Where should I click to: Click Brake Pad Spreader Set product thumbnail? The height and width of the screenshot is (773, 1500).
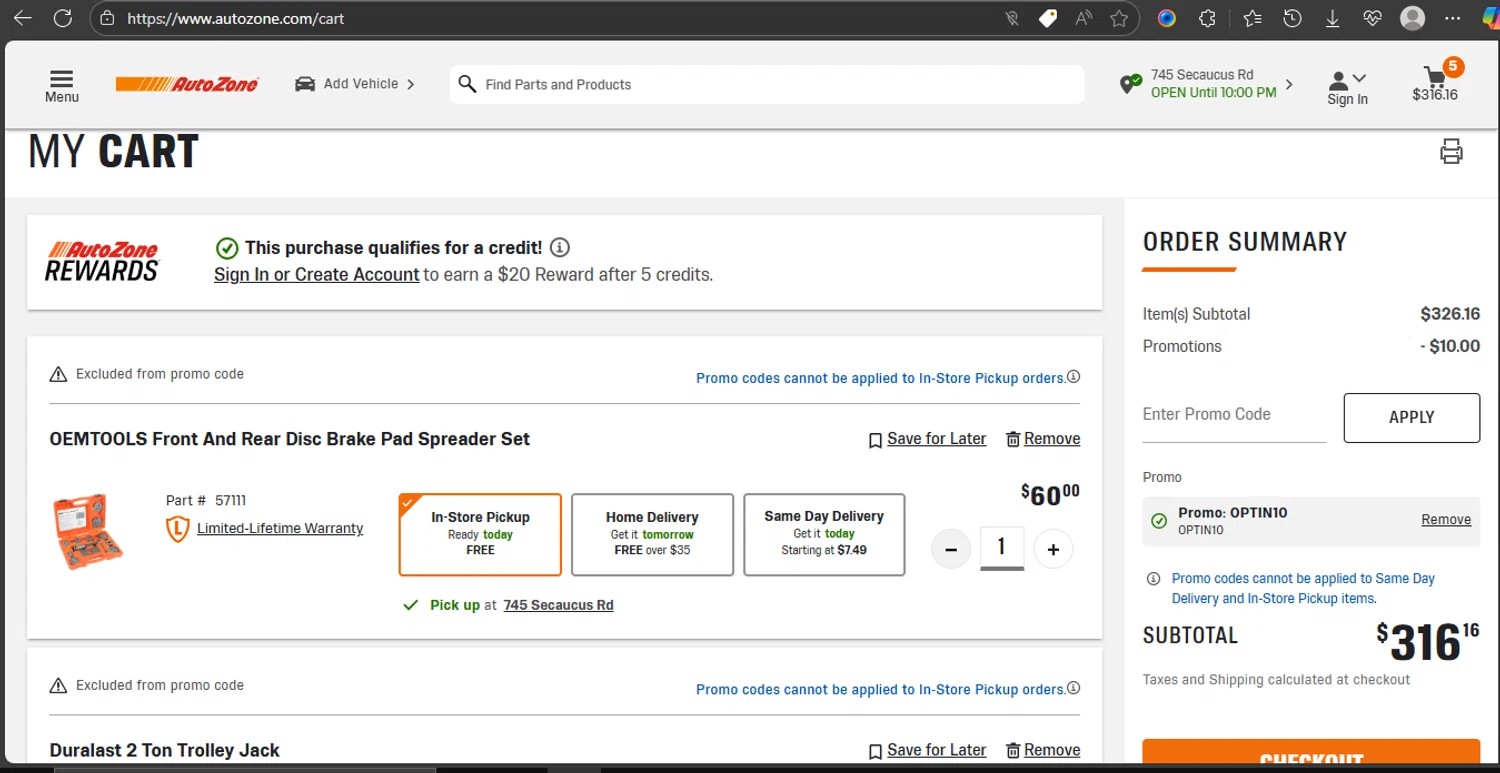pyautogui.click(x=88, y=531)
